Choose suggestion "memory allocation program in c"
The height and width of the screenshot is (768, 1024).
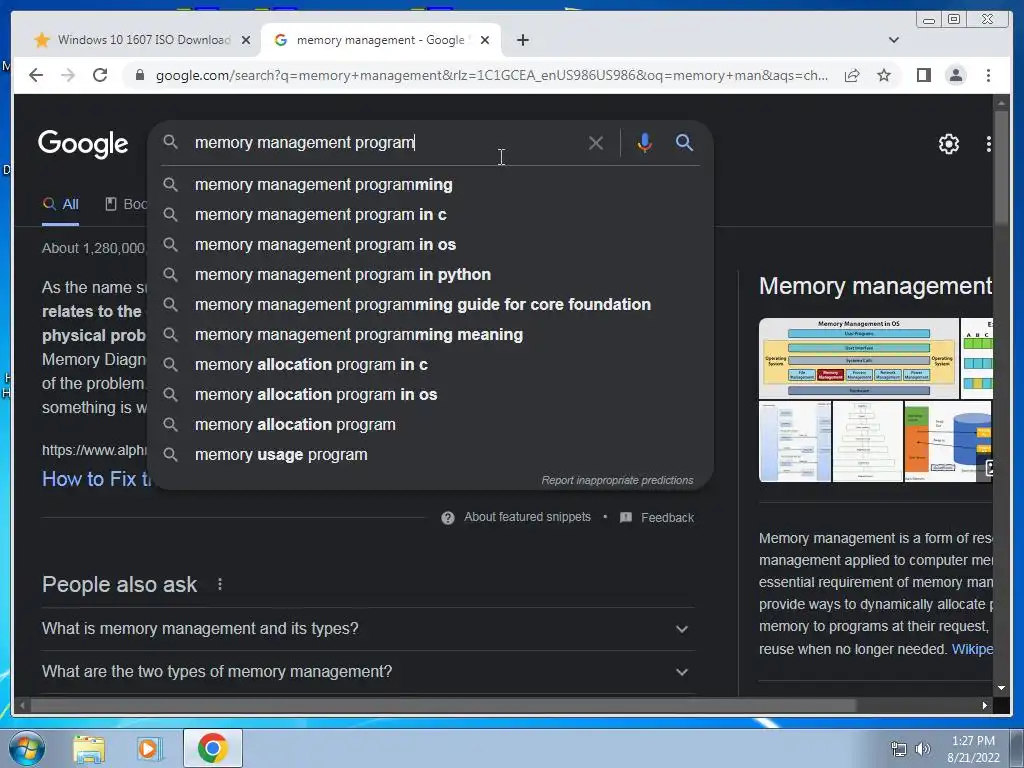click(430, 365)
